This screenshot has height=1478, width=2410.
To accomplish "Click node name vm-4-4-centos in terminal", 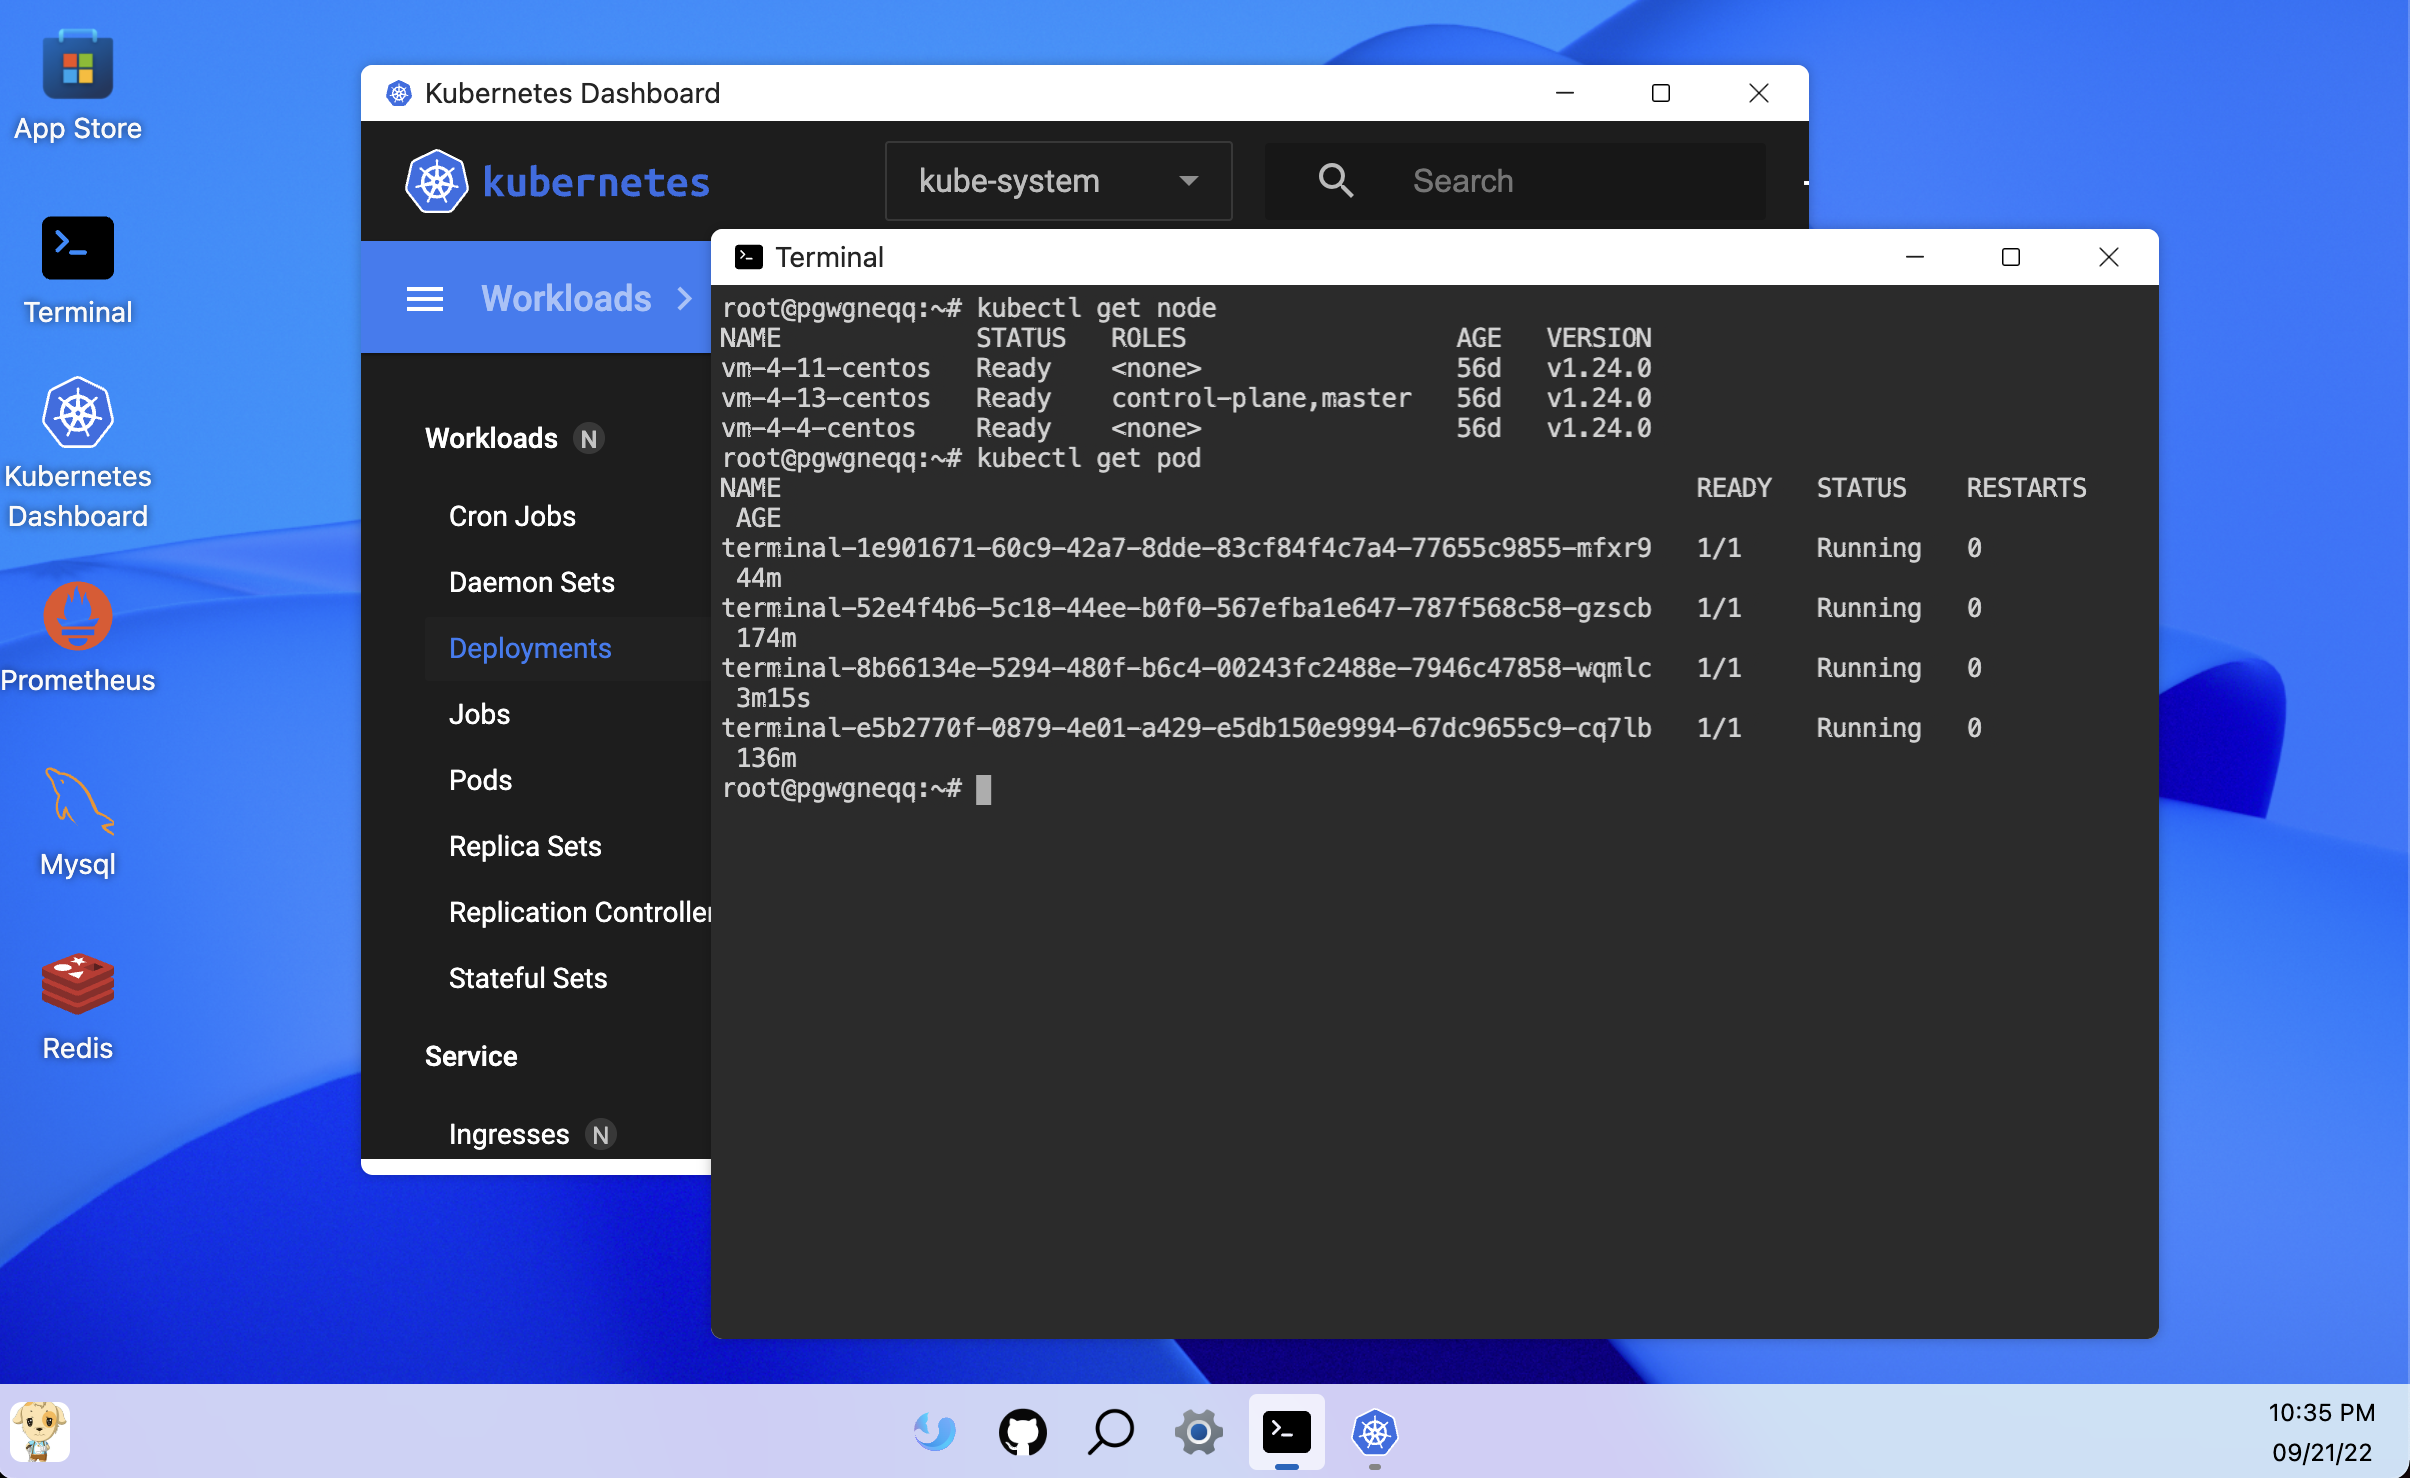I will [x=818, y=428].
